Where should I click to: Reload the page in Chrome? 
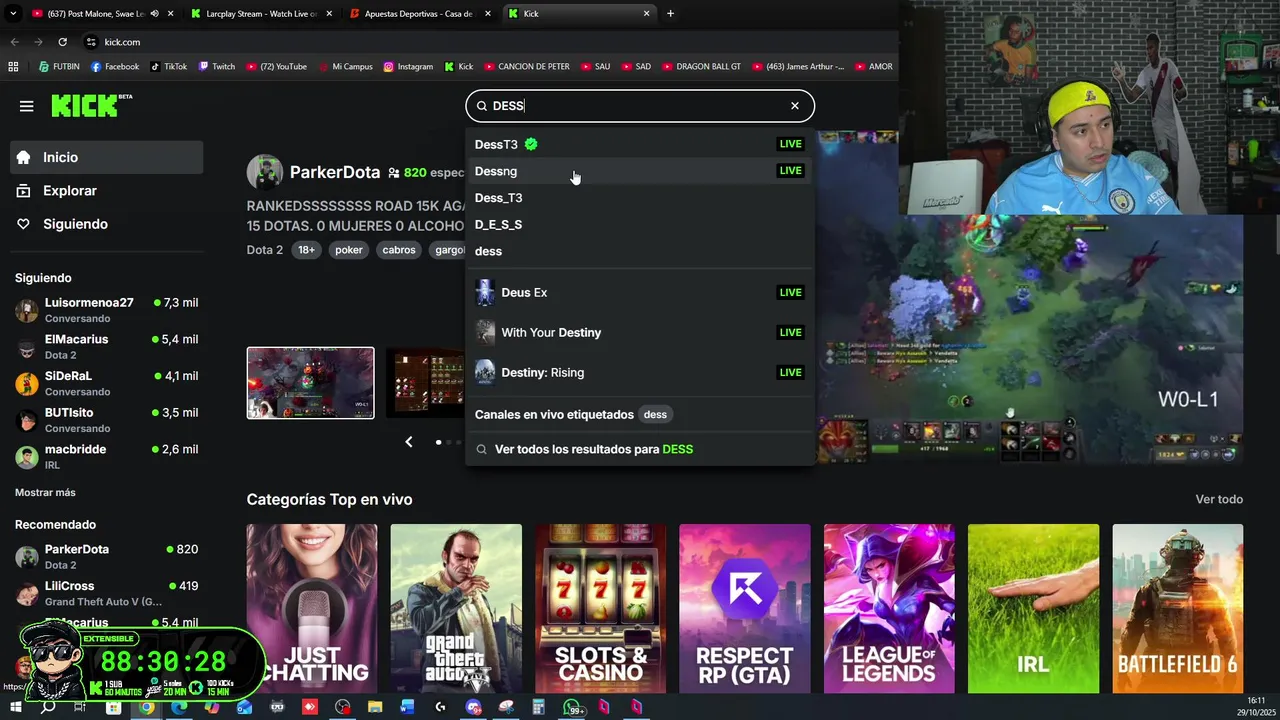click(x=62, y=42)
